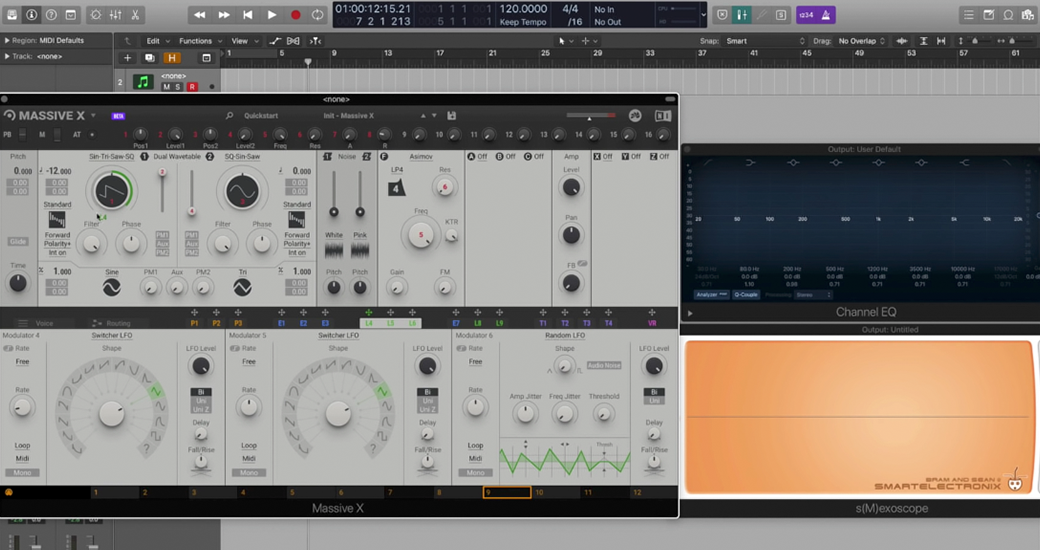Toggle the Flex show/hide icon
The image size is (1040, 550).
pyautogui.click(x=293, y=41)
